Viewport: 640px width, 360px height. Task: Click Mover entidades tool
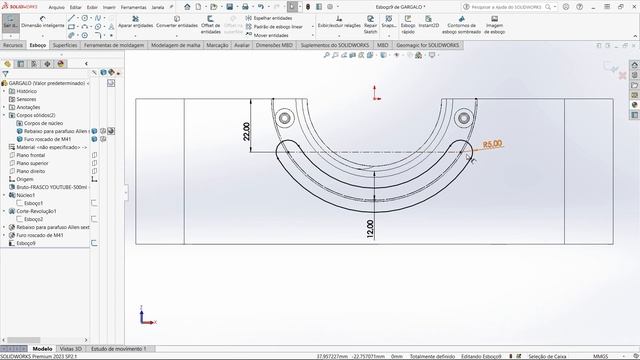(267, 35)
